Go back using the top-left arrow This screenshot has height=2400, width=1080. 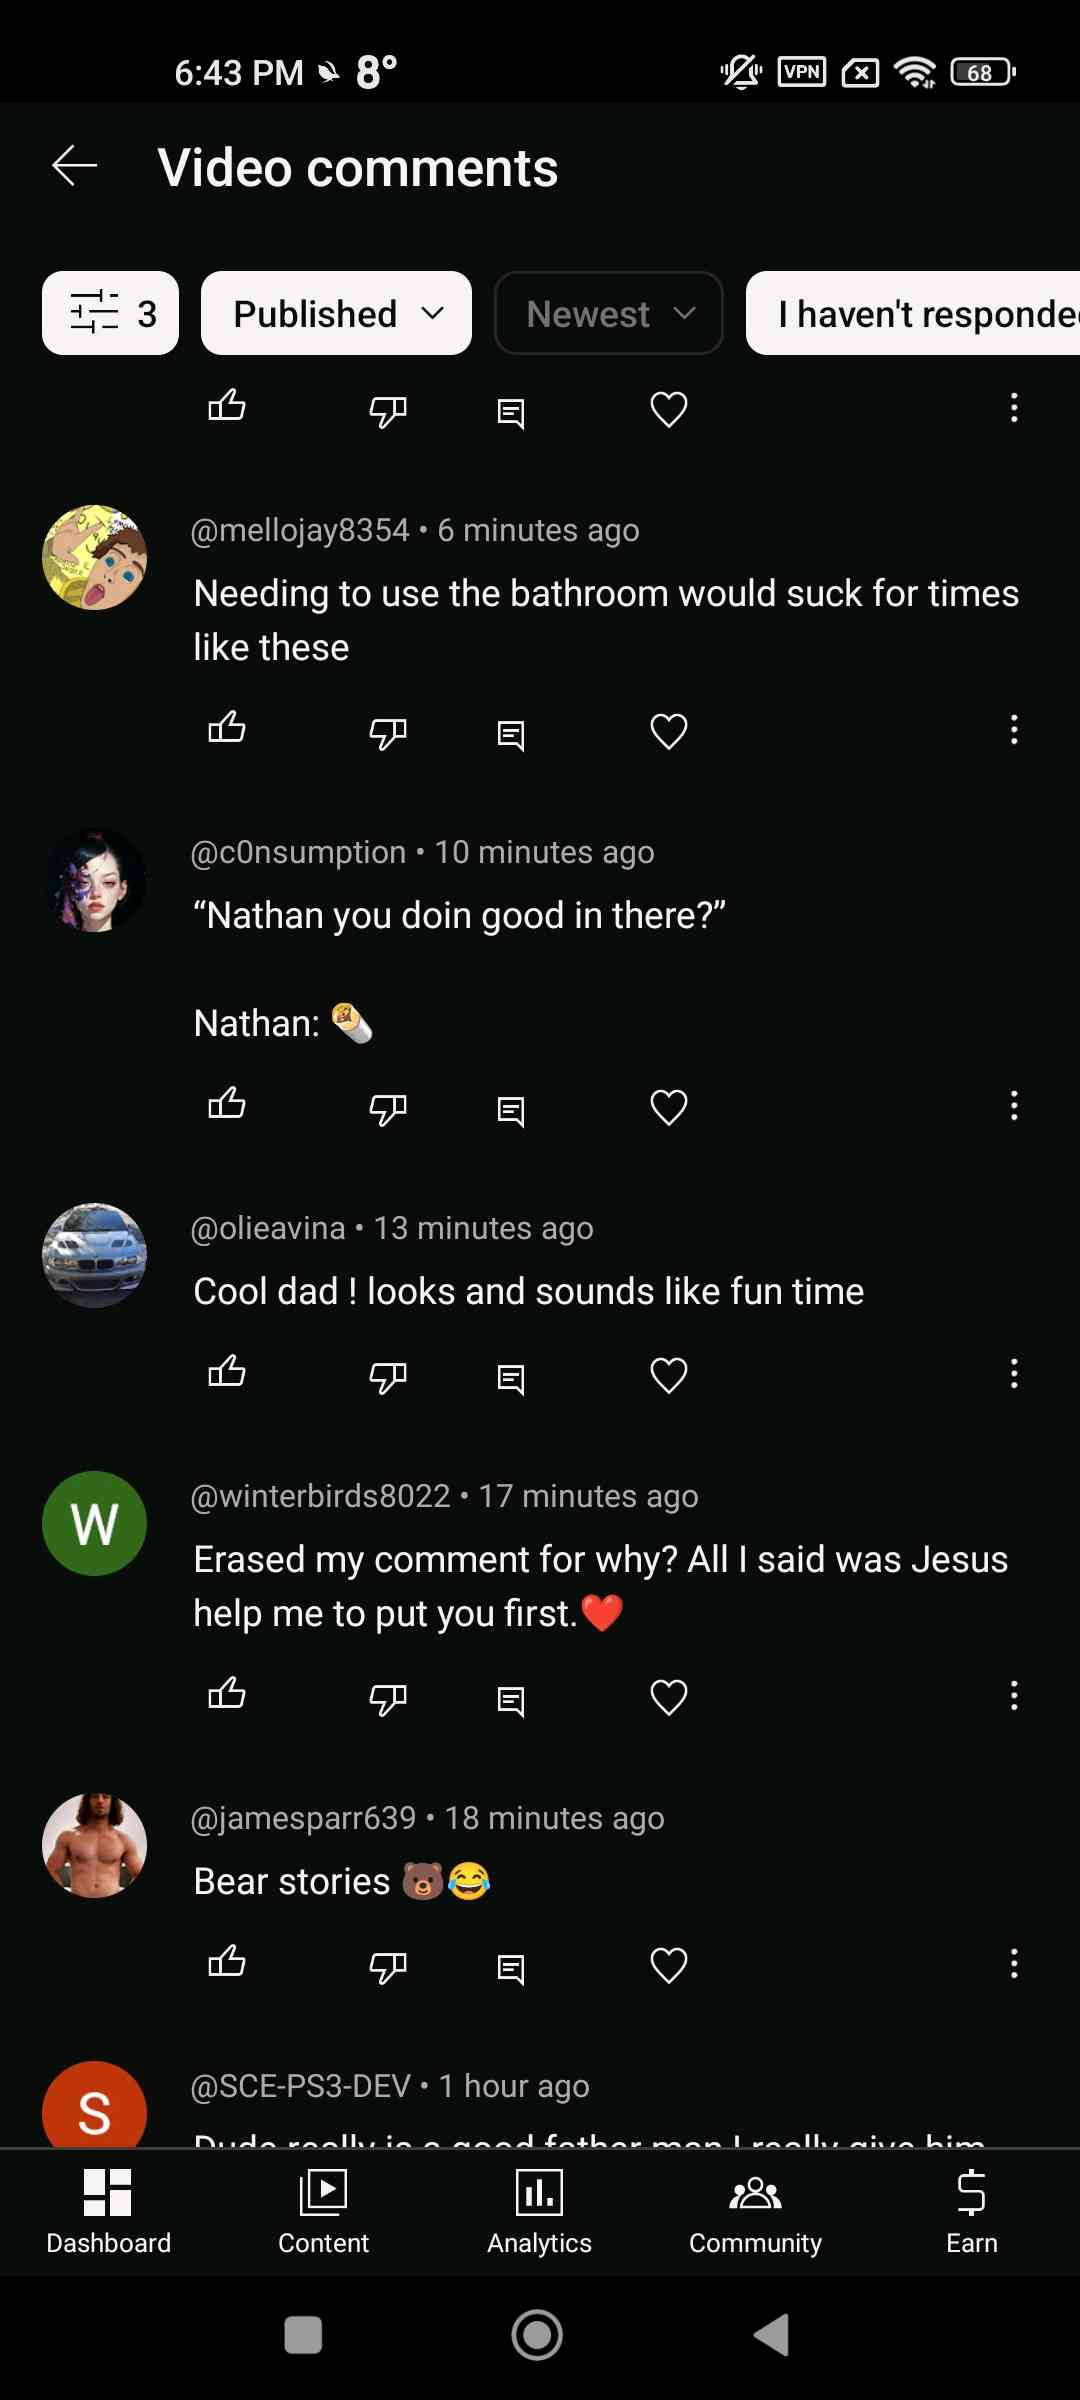75,166
